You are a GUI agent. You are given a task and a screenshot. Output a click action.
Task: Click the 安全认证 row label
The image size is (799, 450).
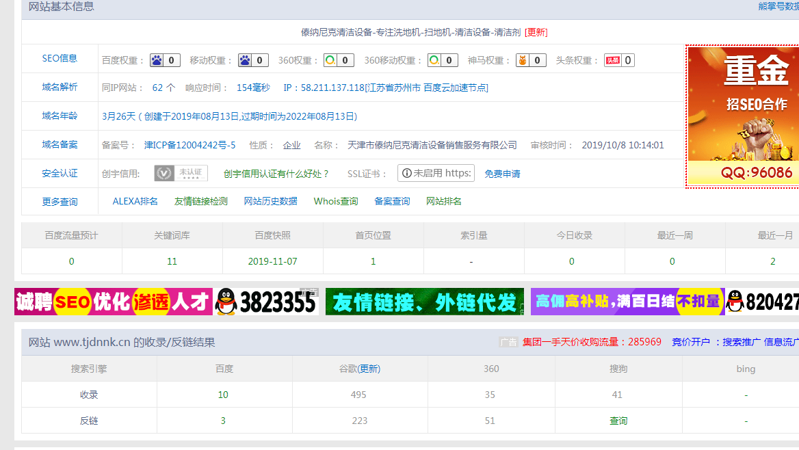[60, 173]
